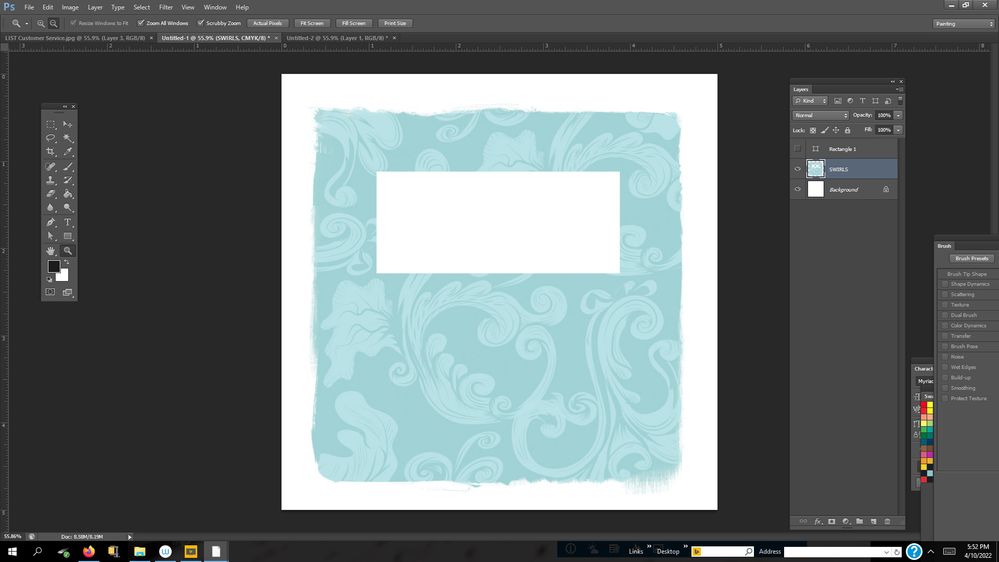This screenshot has width=999, height=562.
Task: Toggle Zoom All Windows checkbox
Action: point(141,23)
